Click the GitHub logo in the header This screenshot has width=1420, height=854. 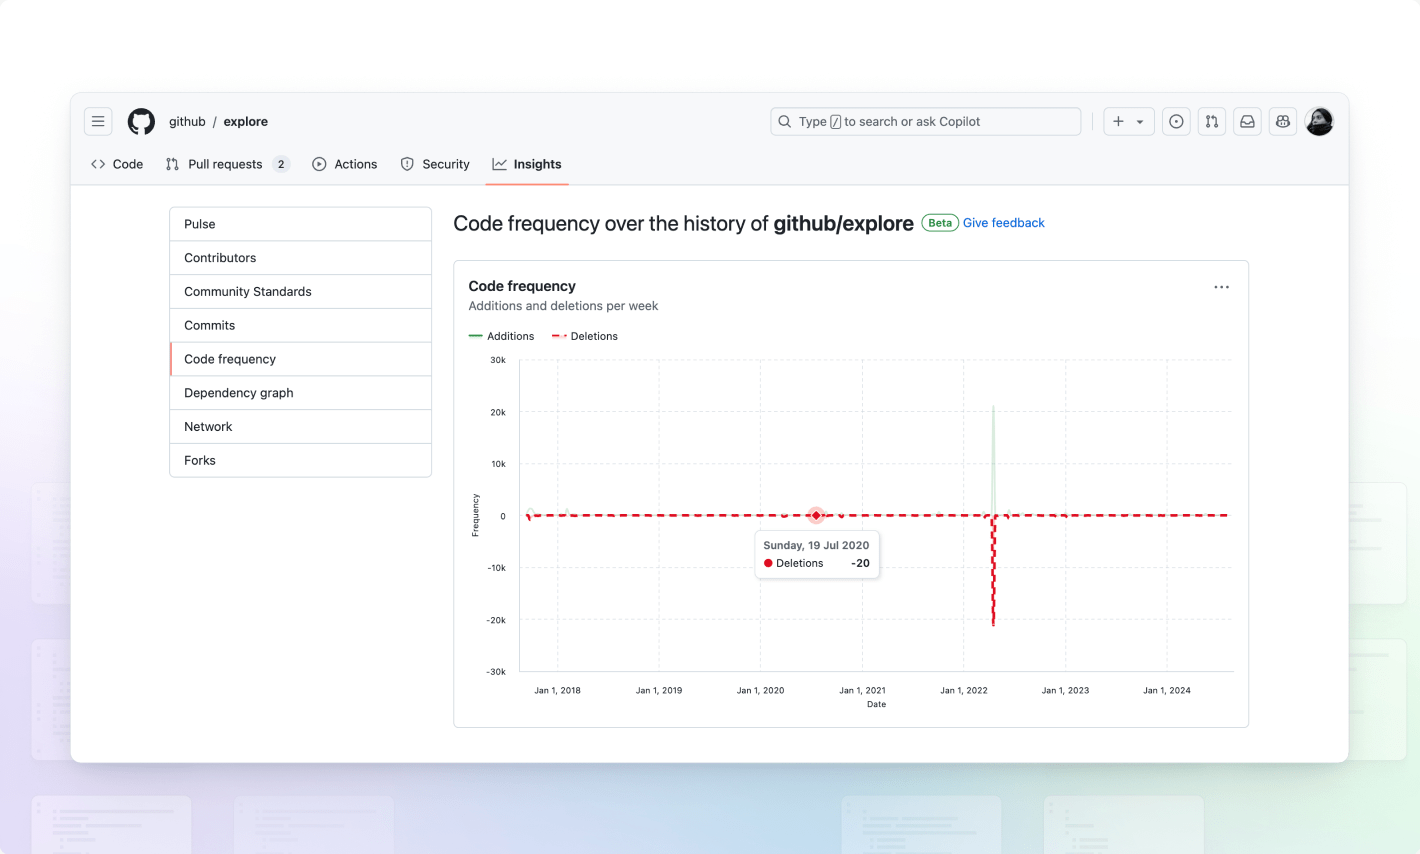[141, 121]
